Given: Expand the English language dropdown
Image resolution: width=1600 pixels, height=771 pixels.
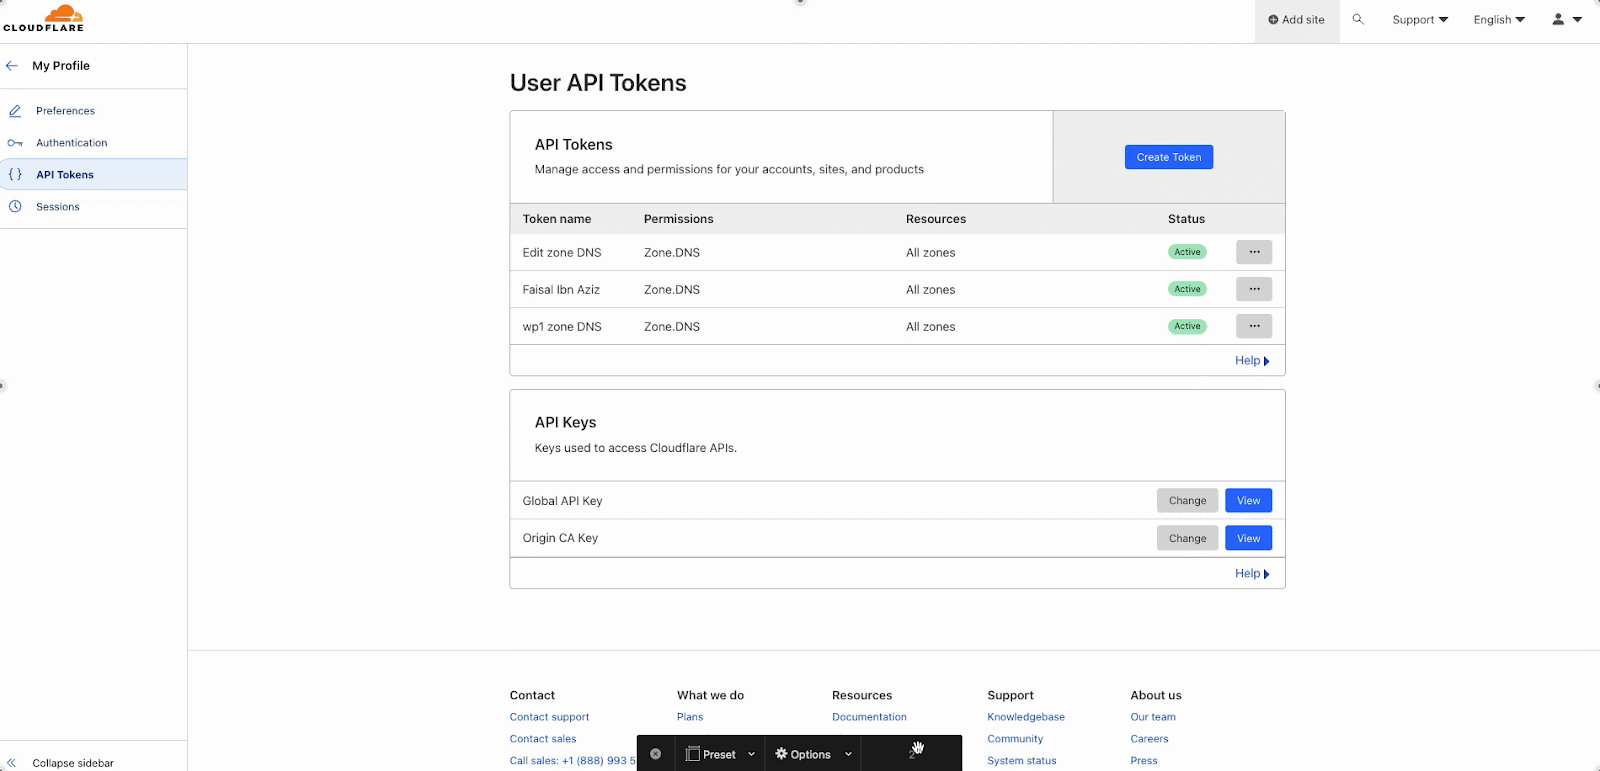Looking at the screenshot, I should coord(1499,20).
